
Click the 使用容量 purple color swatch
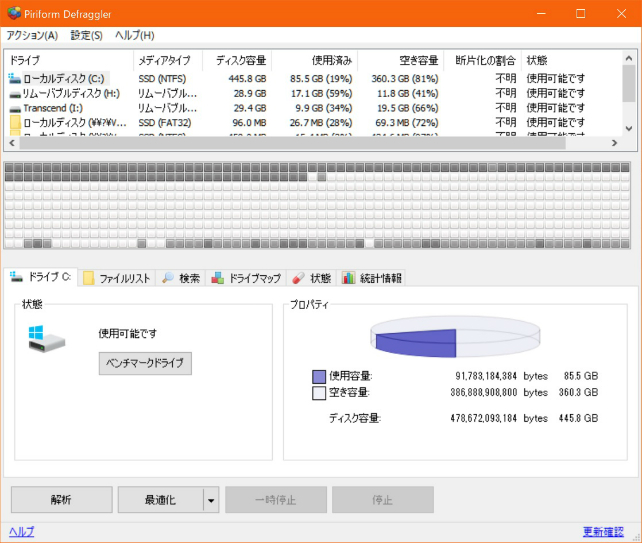pyautogui.click(x=319, y=376)
